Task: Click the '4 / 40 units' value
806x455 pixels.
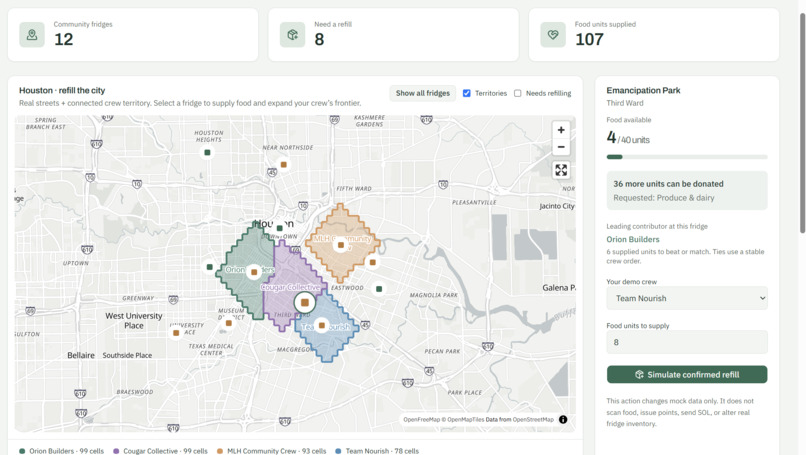Action: tap(628, 138)
